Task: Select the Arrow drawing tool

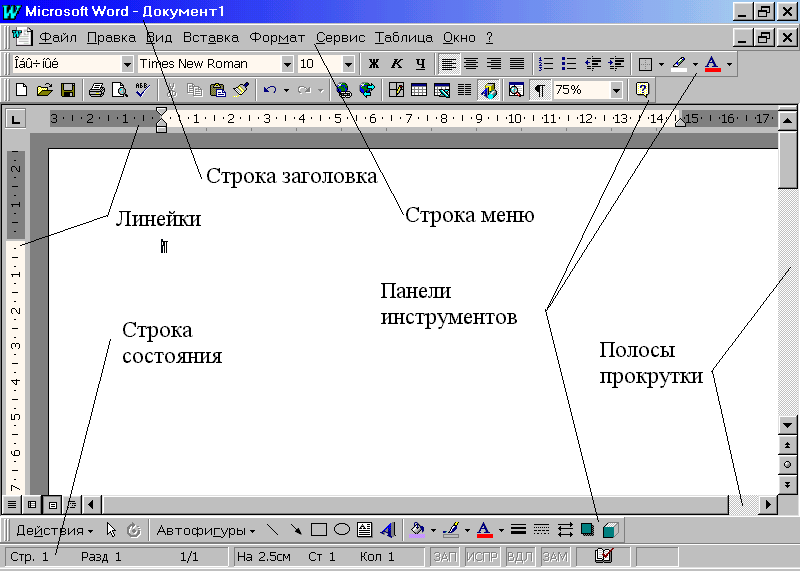Action: (x=296, y=530)
